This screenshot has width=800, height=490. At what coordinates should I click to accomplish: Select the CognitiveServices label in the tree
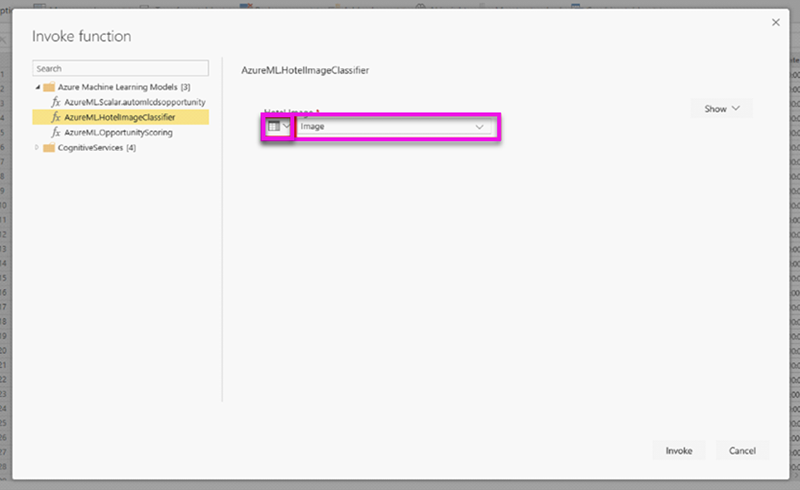(x=89, y=148)
